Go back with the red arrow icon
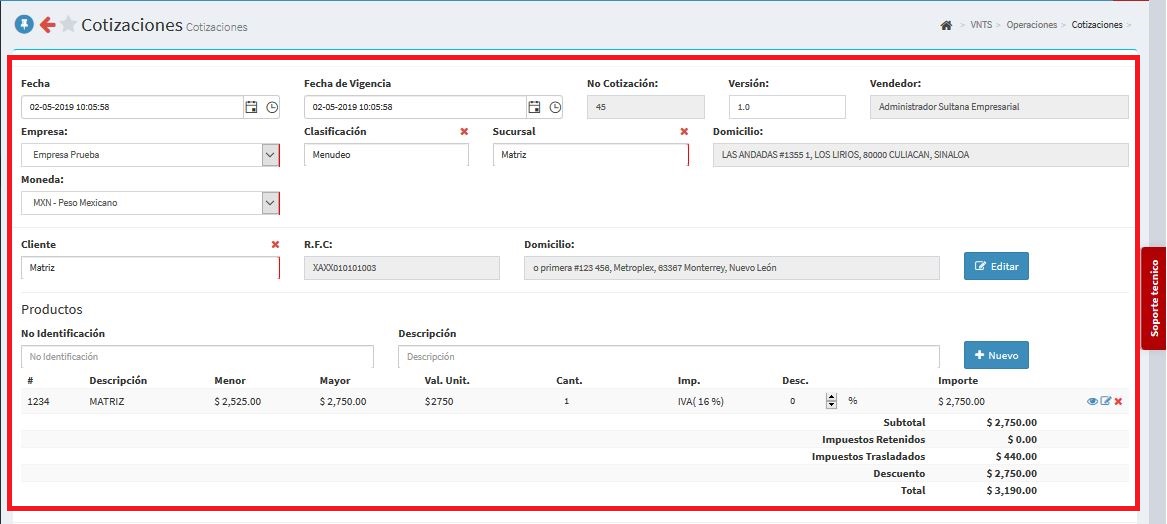Viewport: 1167px width, 524px height. point(48,25)
